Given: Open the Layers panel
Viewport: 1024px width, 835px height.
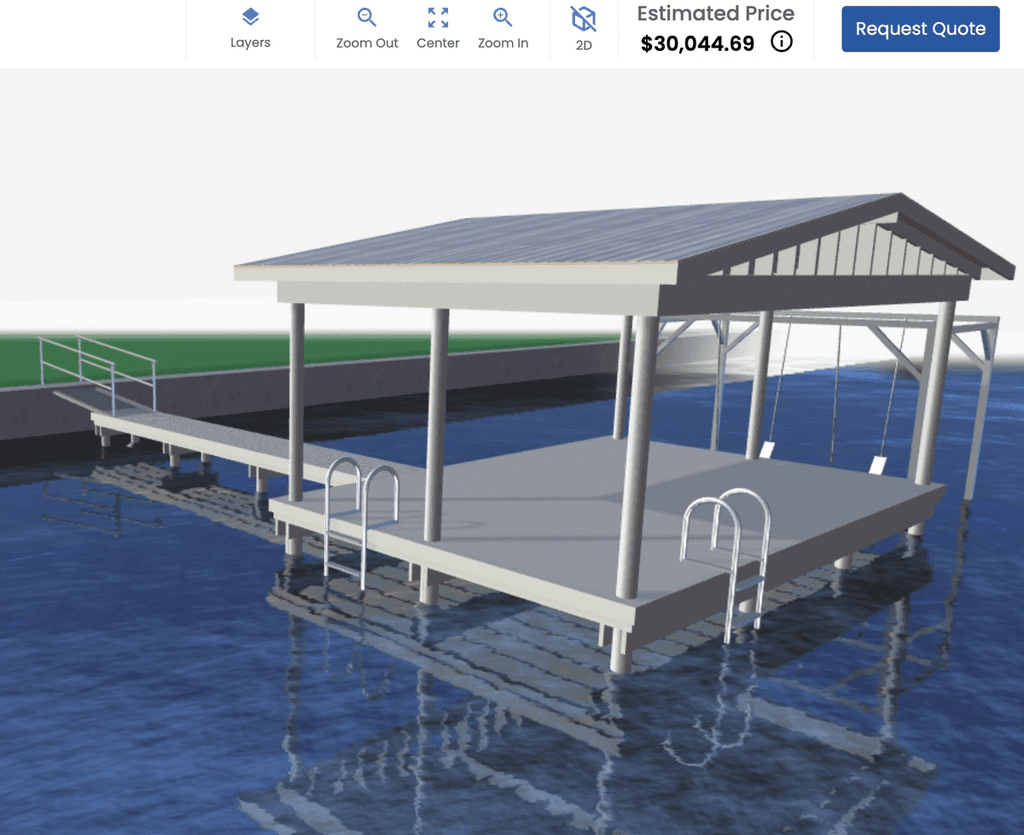Looking at the screenshot, I should tap(249, 30).
